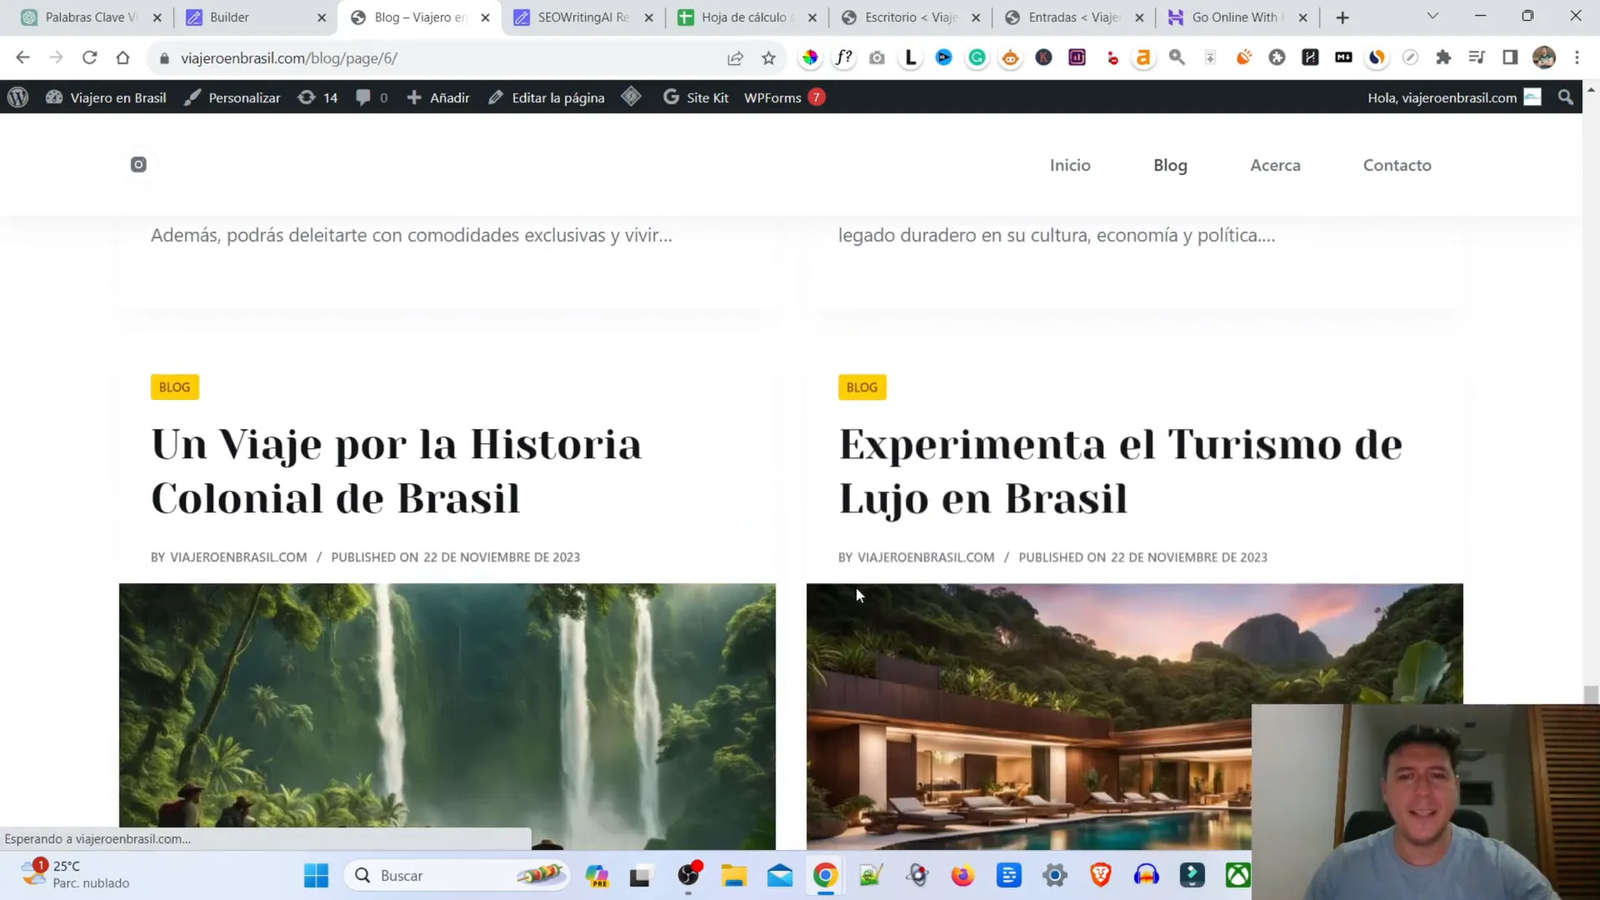Open the Chrome three-dot menu
The width and height of the screenshot is (1600, 900).
(x=1577, y=58)
